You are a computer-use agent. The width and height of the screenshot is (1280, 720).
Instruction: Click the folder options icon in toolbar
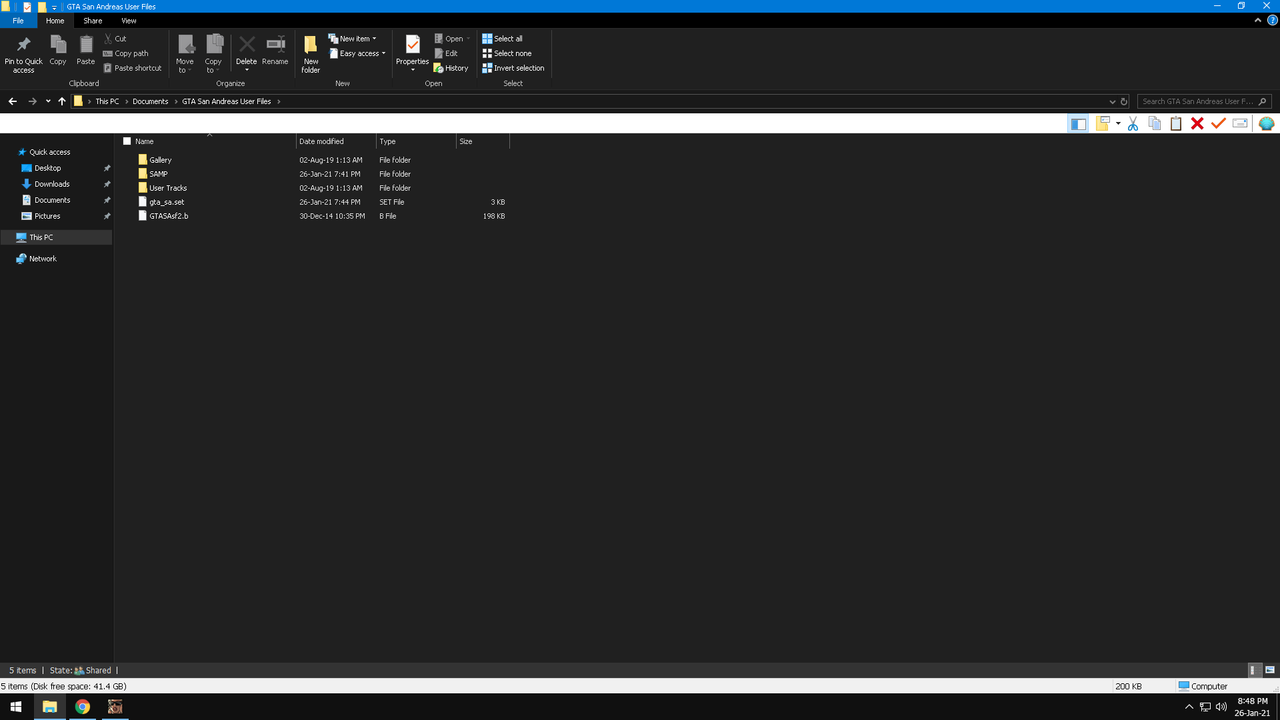coord(1103,124)
